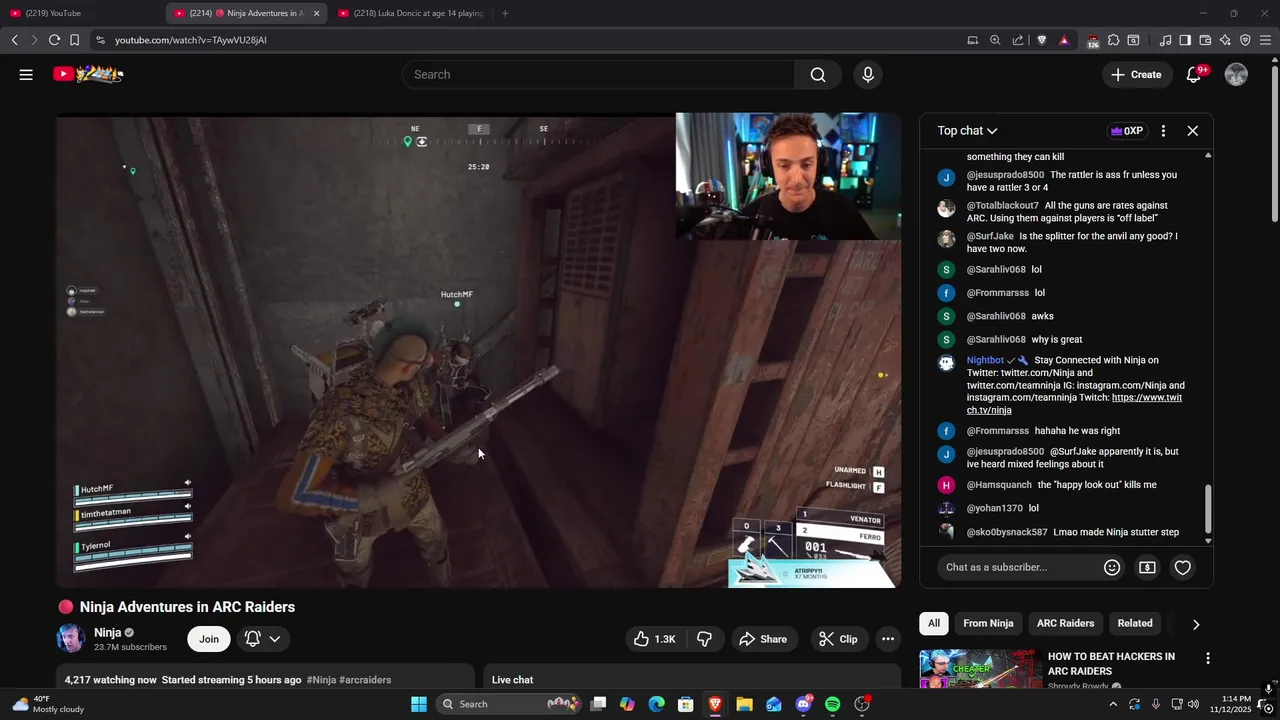Screen dimensions: 1280x720
Task: Expand the Top chat dropdown
Action: [967, 131]
